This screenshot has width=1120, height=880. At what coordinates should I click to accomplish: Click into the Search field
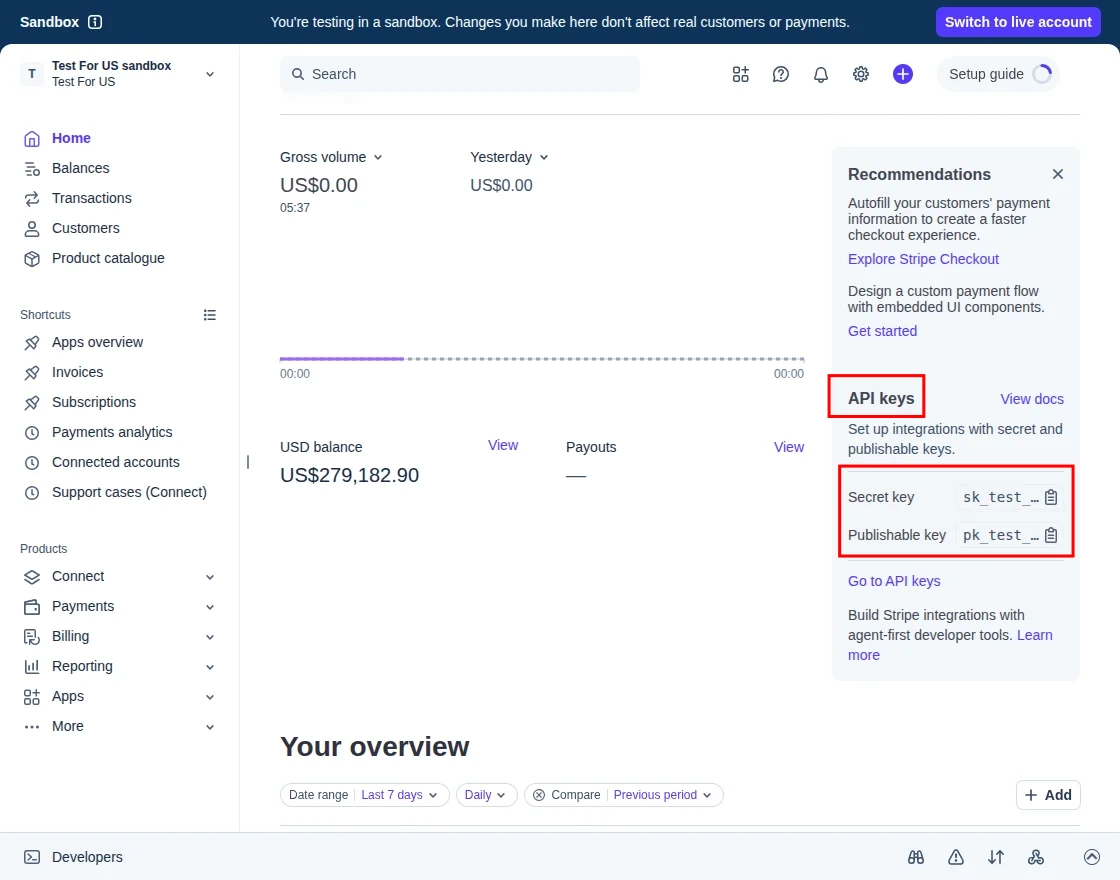click(460, 74)
